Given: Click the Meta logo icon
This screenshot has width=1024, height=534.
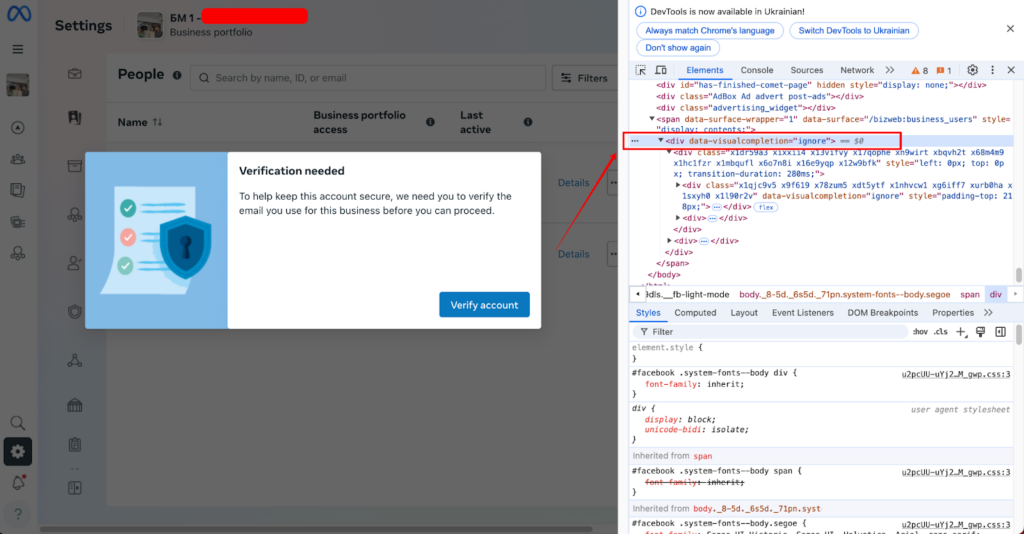Looking at the screenshot, I should coord(19,13).
